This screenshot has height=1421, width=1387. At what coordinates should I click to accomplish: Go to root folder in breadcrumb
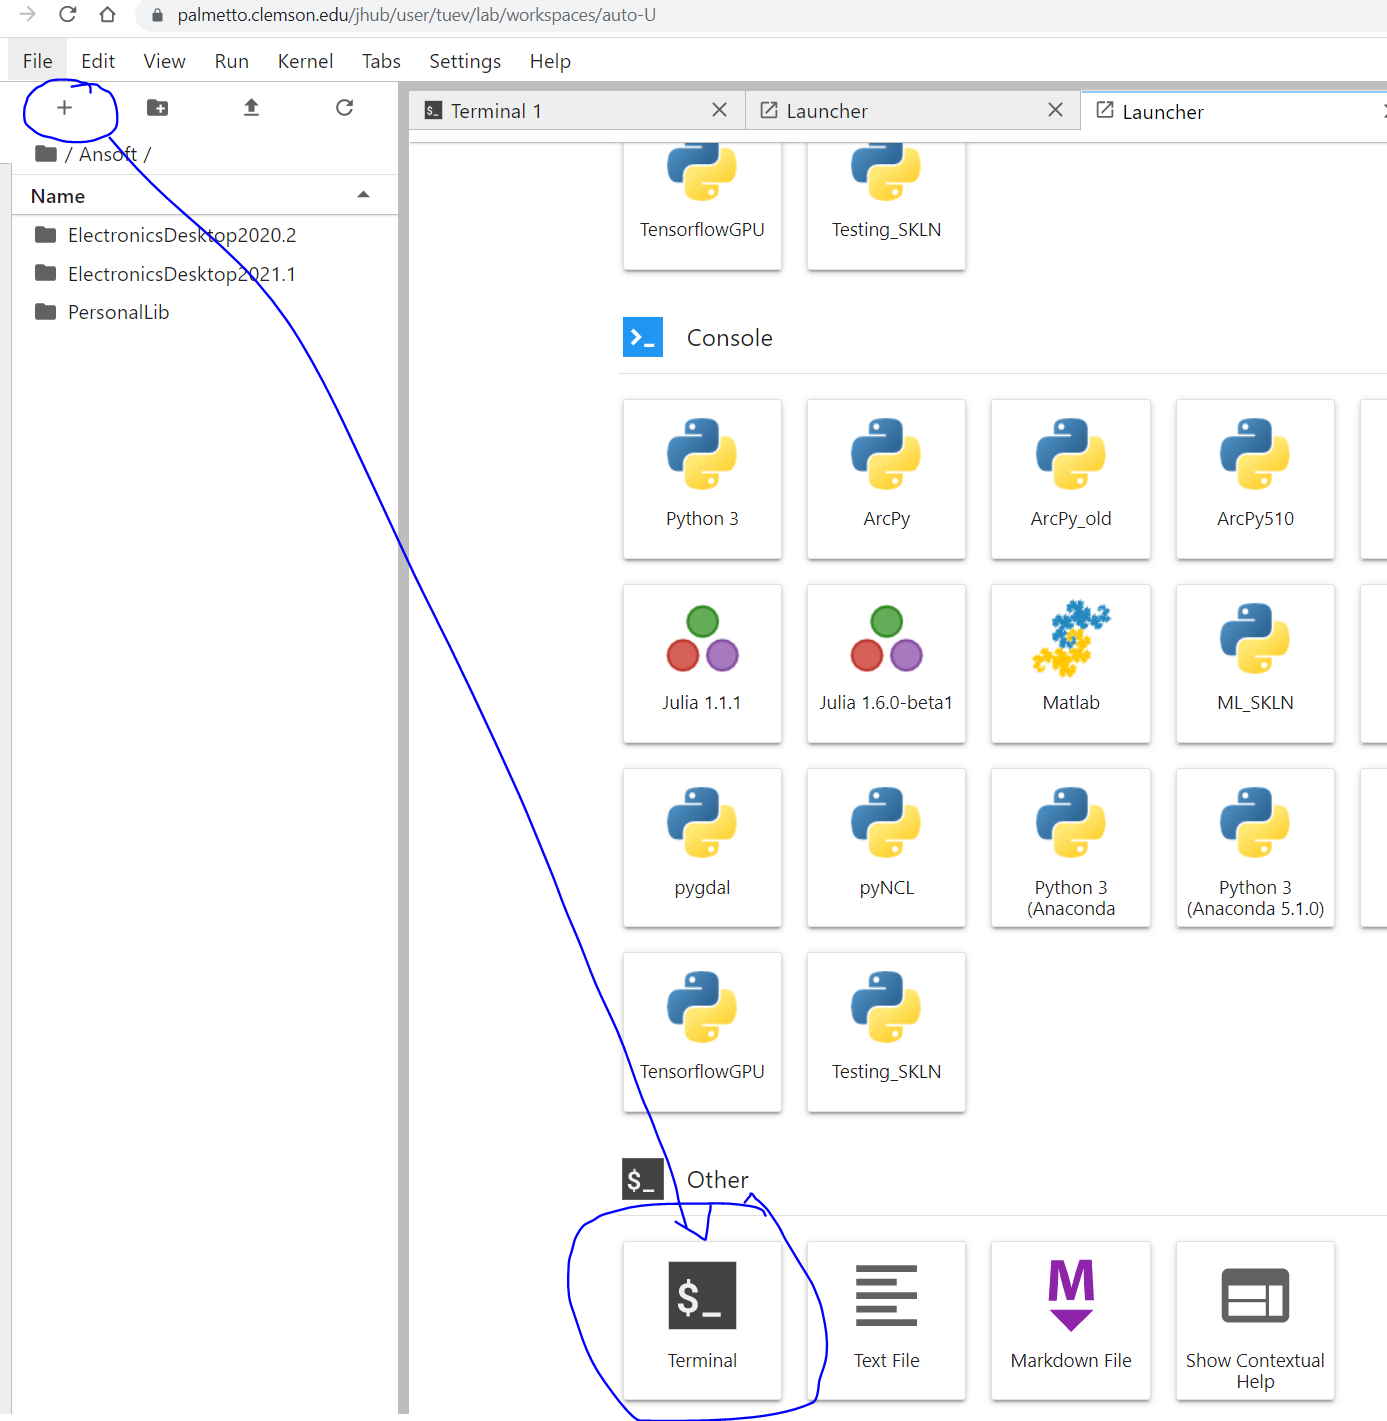45,154
